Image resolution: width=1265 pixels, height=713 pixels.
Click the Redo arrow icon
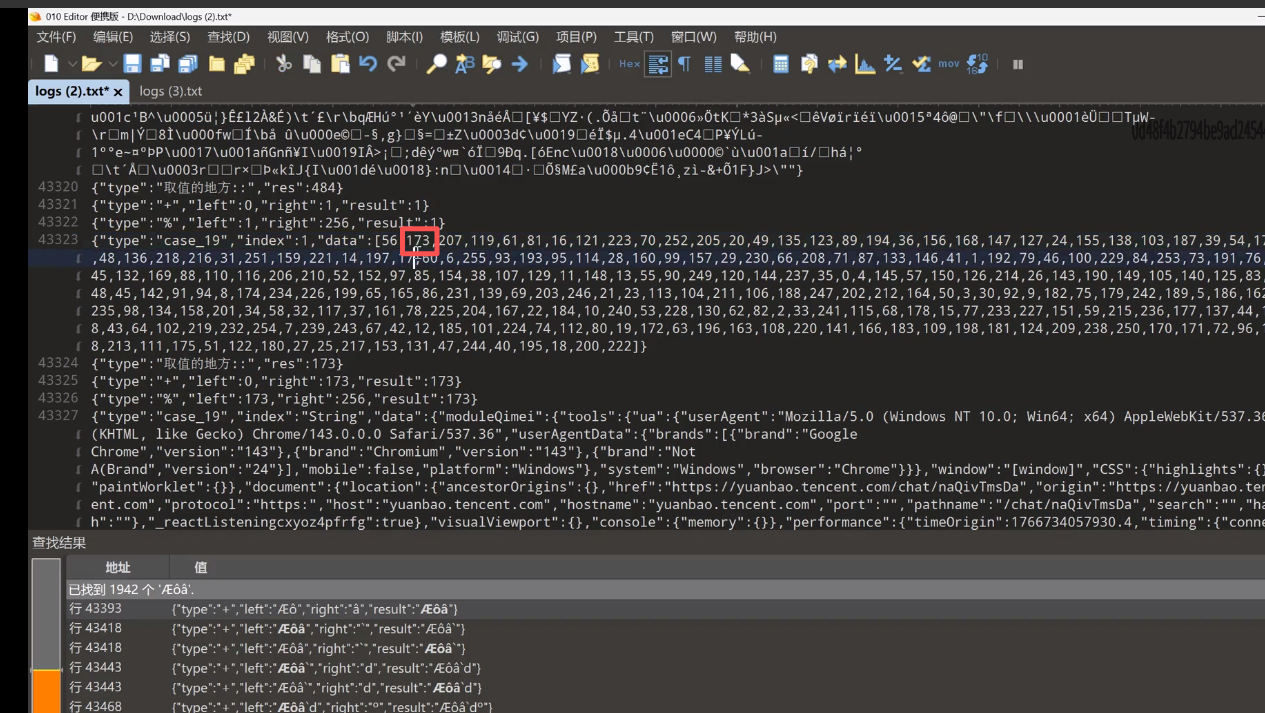tap(396, 64)
